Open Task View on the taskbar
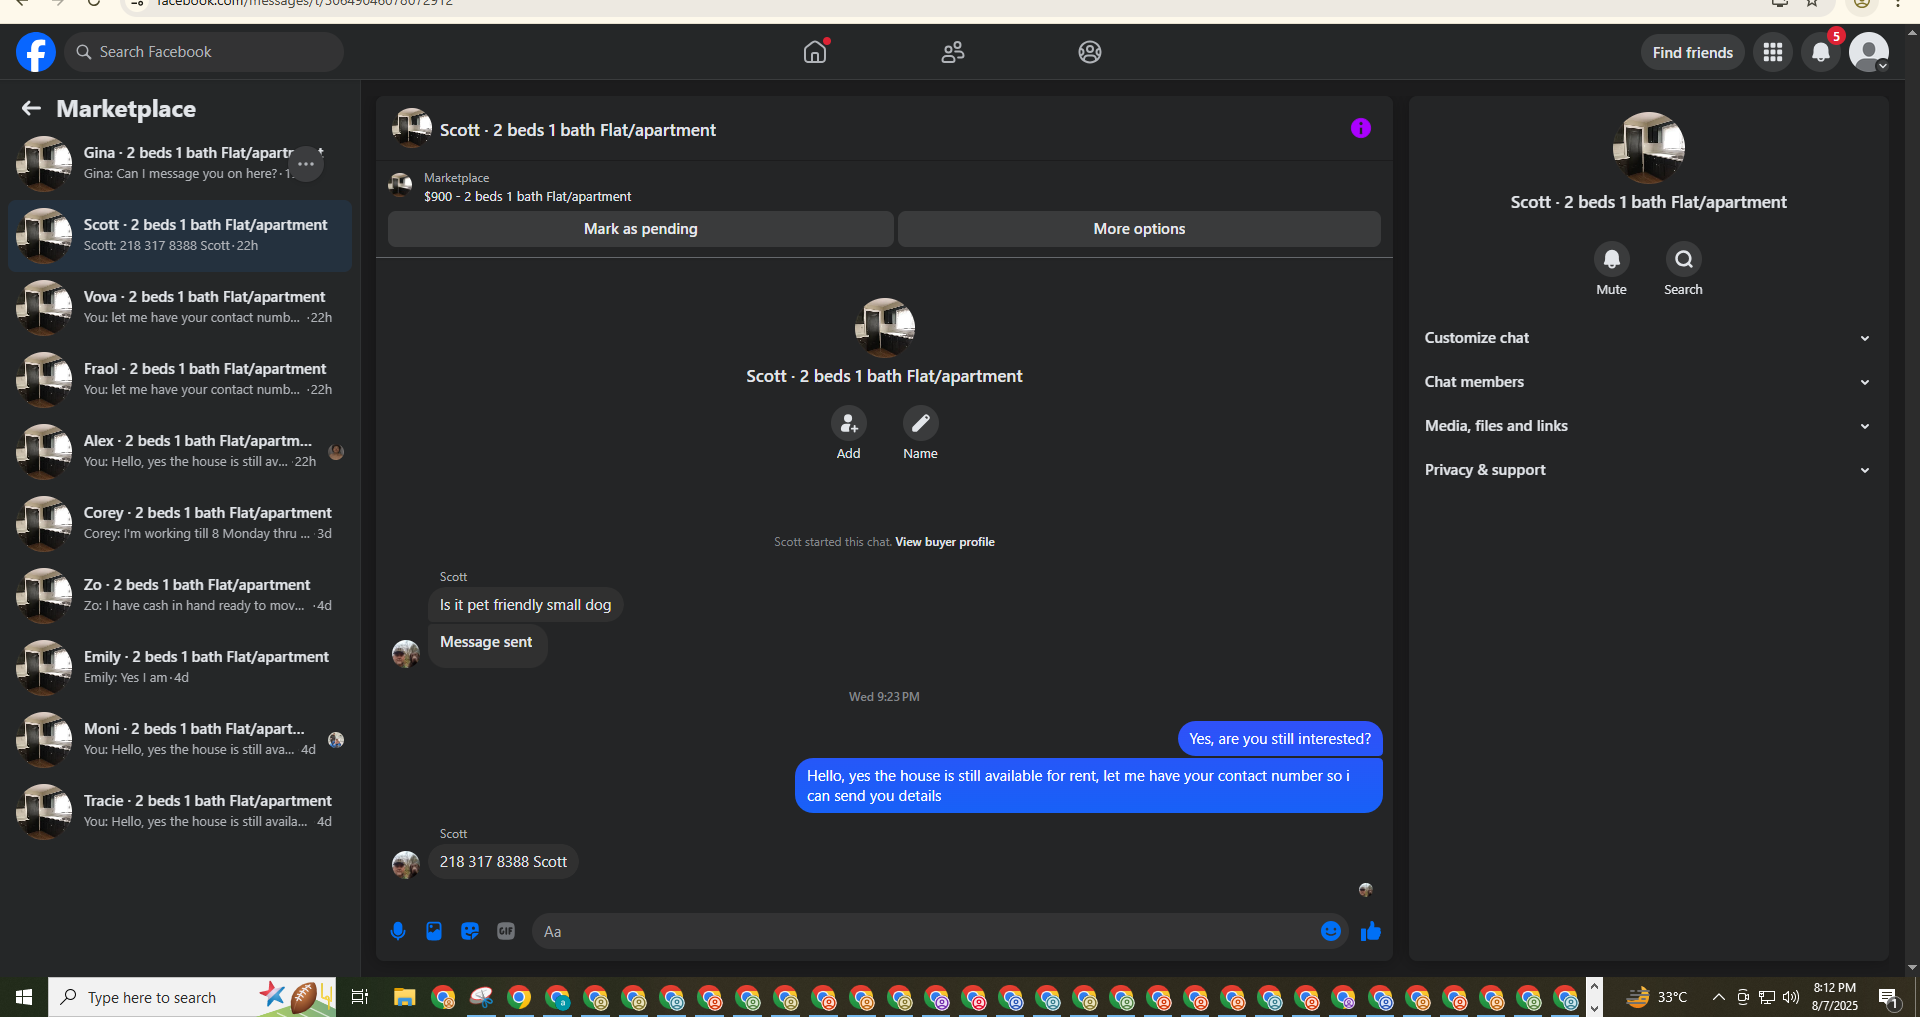1920x1017 pixels. coord(360,997)
